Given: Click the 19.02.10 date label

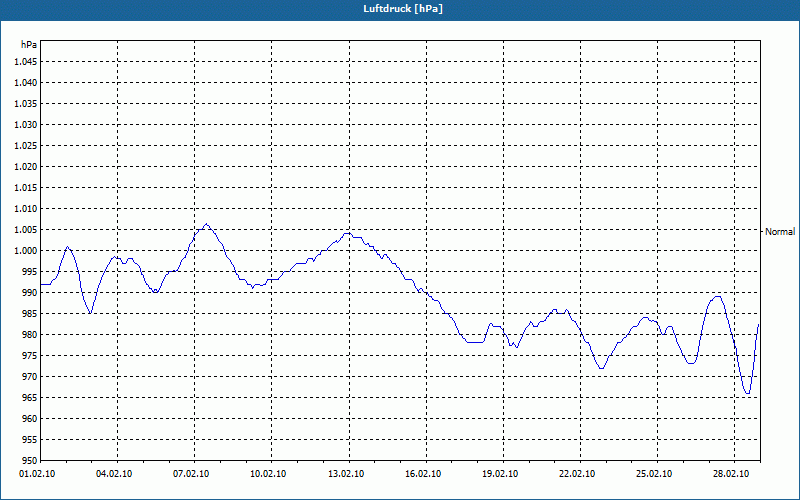Looking at the screenshot, I should (x=500, y=474).
